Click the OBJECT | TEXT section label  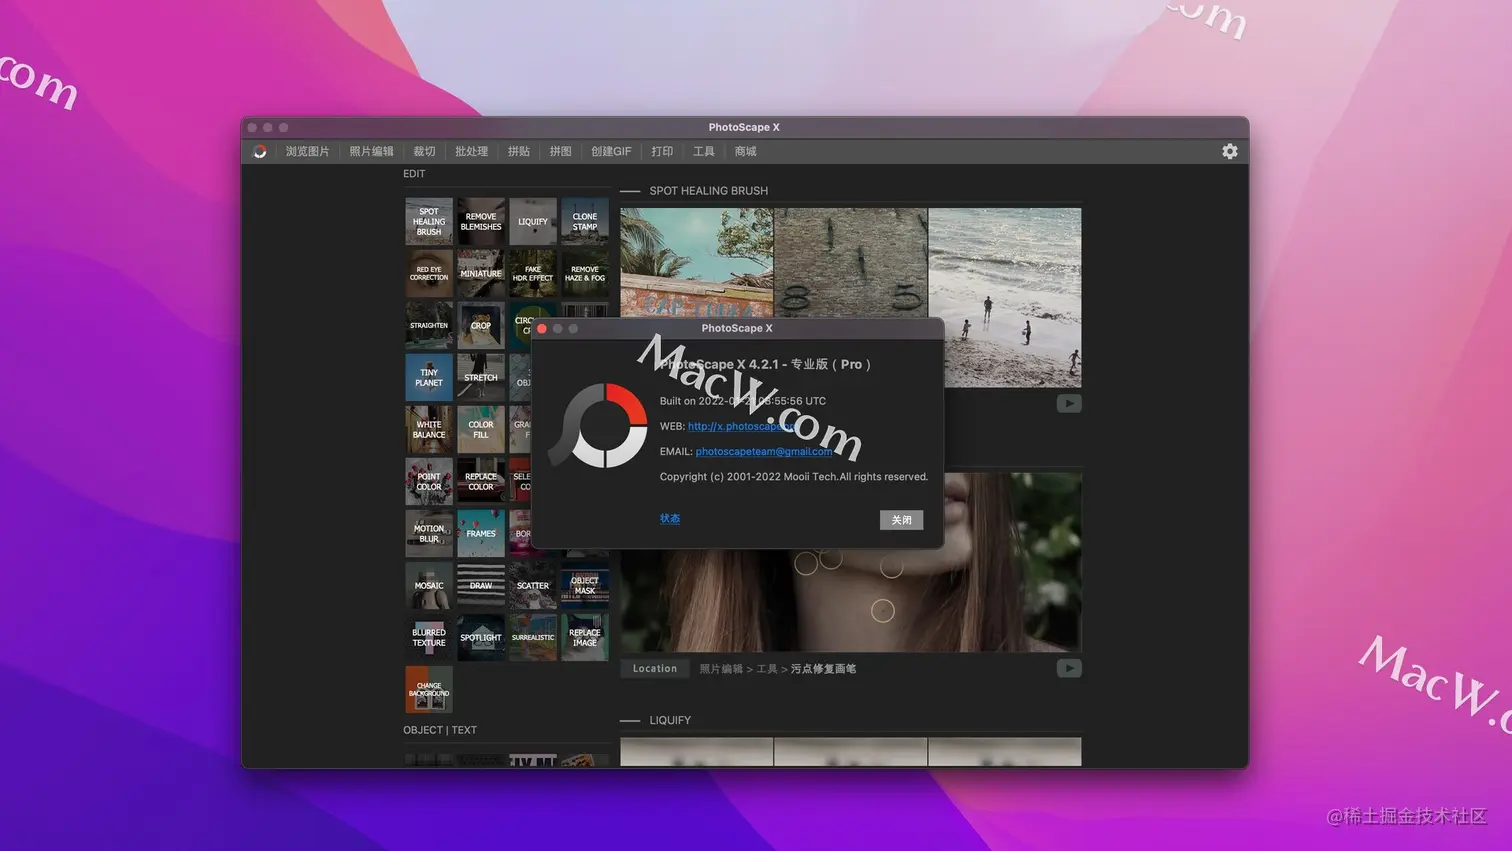(x=440, y=730)
